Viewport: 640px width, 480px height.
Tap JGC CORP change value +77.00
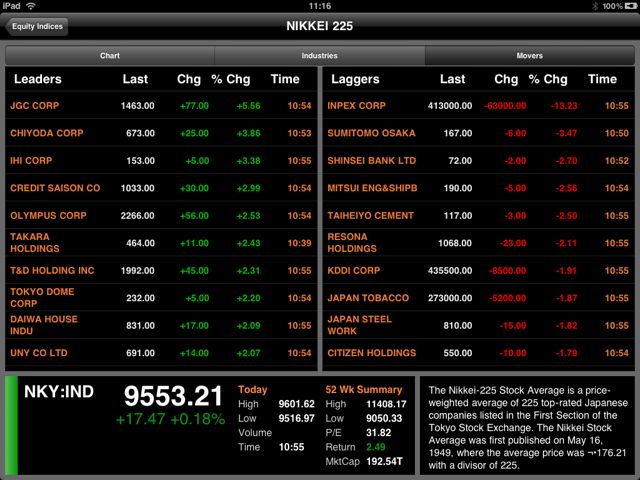tap(194, 106)
